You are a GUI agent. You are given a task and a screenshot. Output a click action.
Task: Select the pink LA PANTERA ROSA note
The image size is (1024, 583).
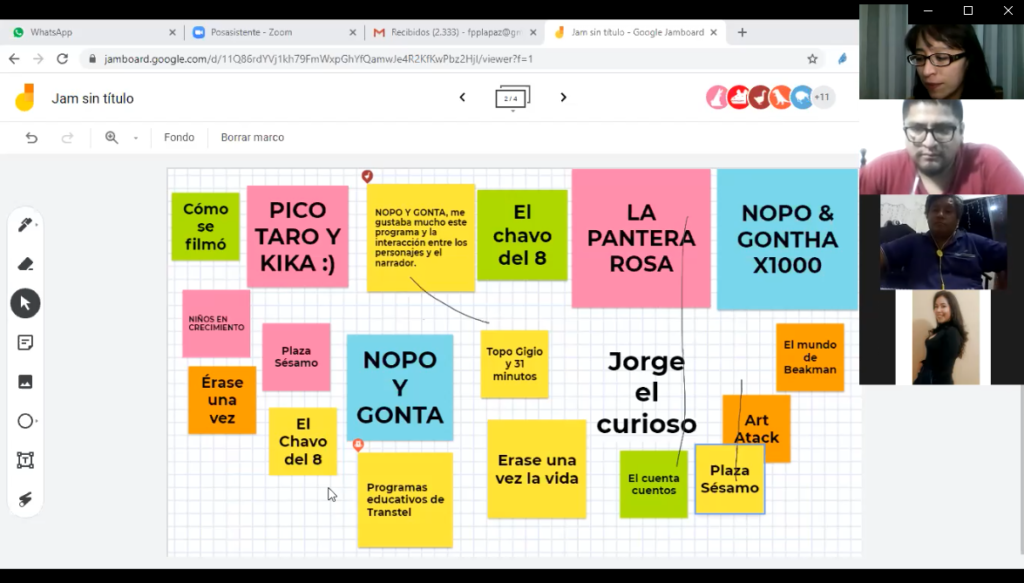(x=640, y=238)
